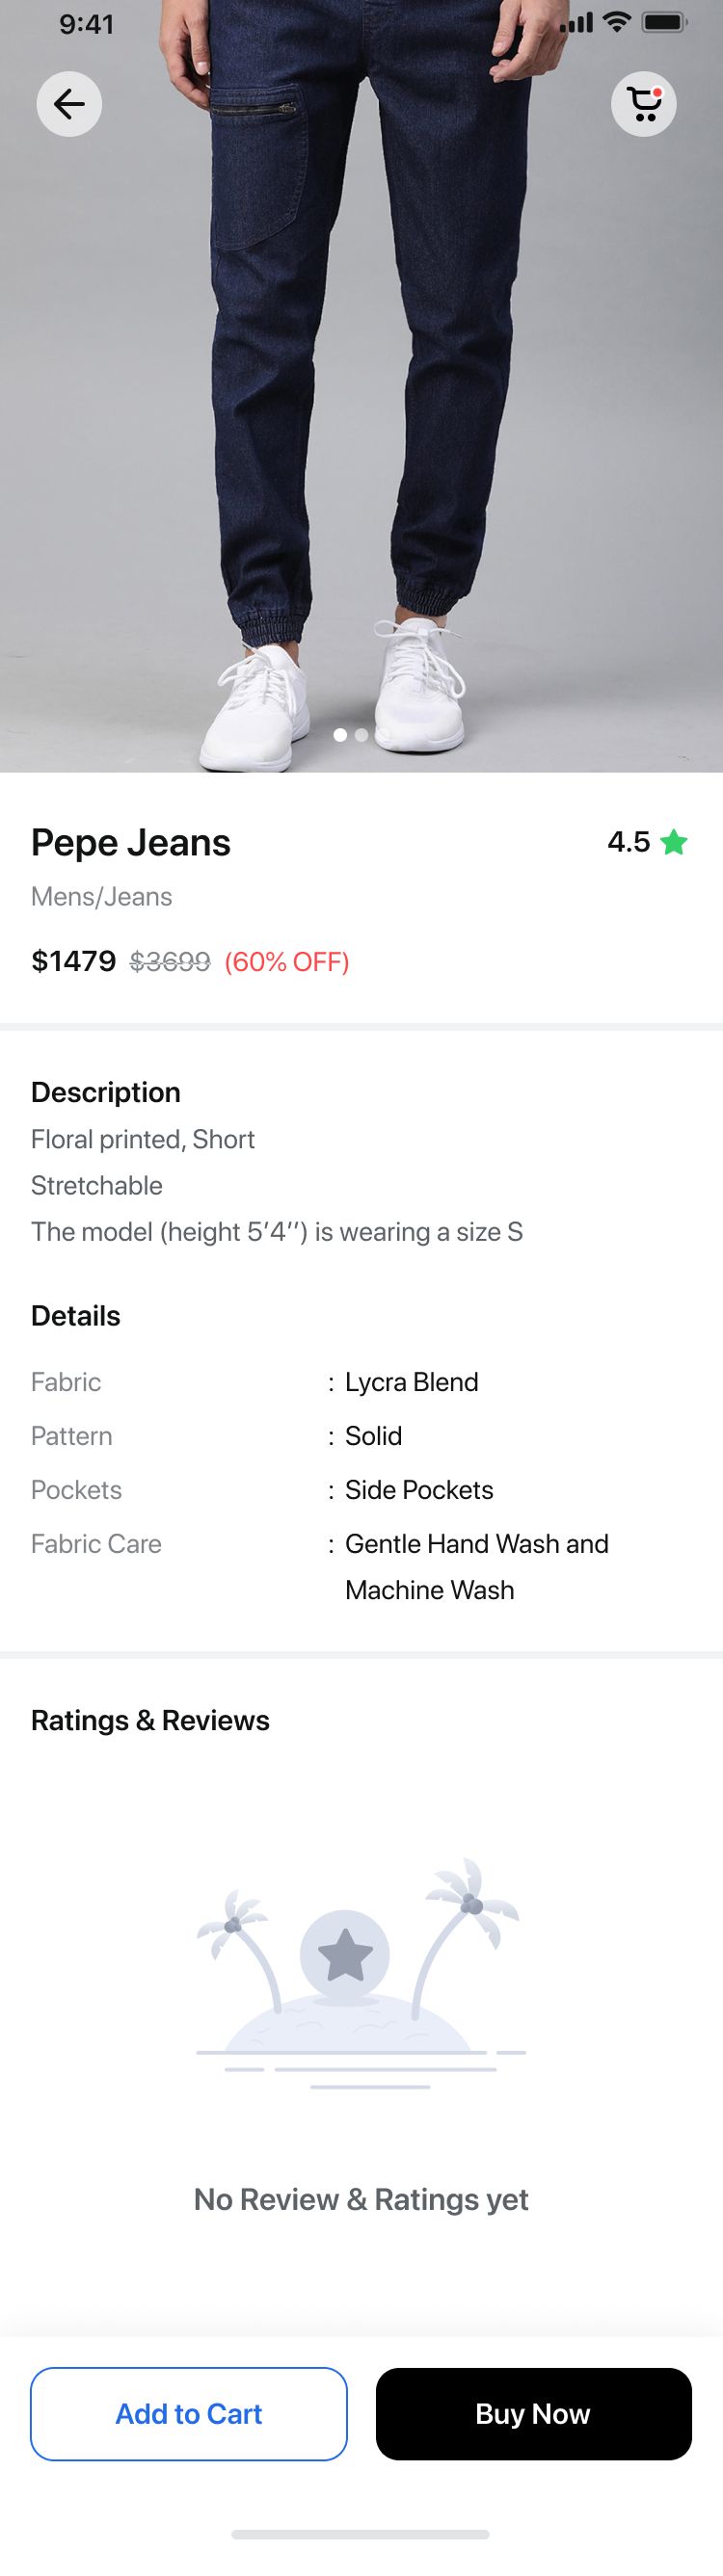Click the Buy Now button

[534, 2414]
